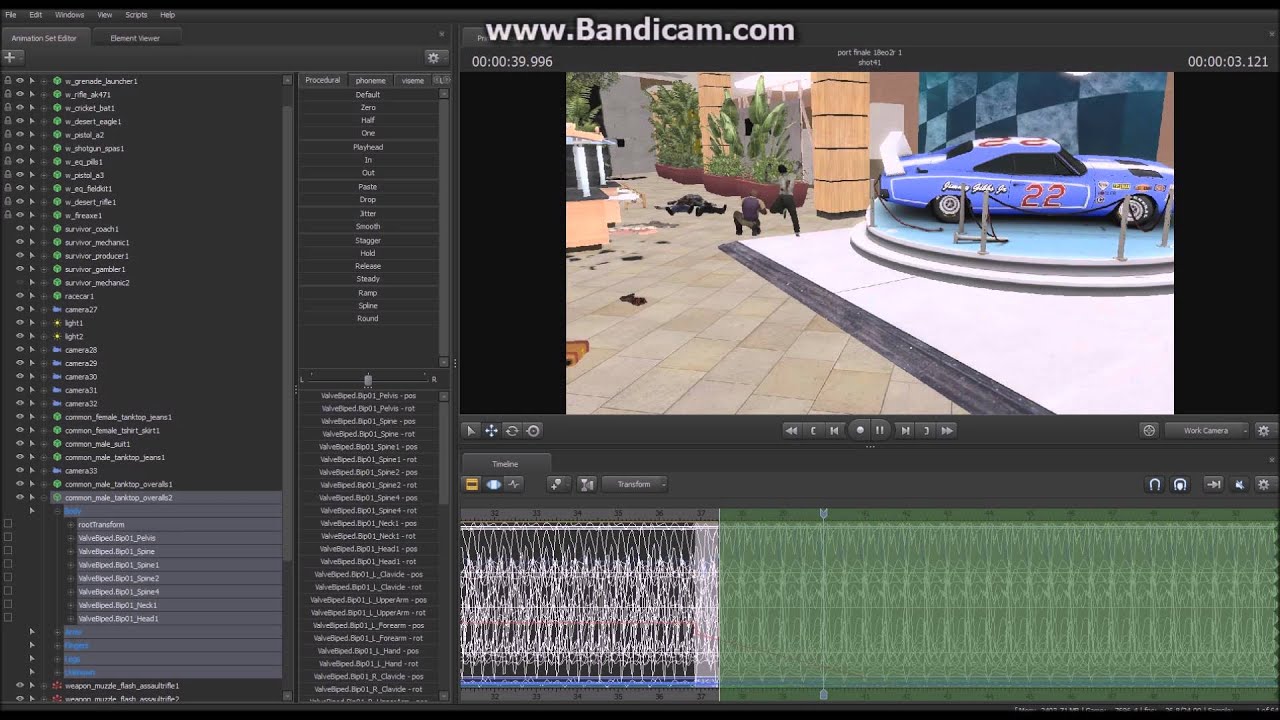Open the Edit menu
Viewport: 1280px width, 720px height.
[36, 15]
